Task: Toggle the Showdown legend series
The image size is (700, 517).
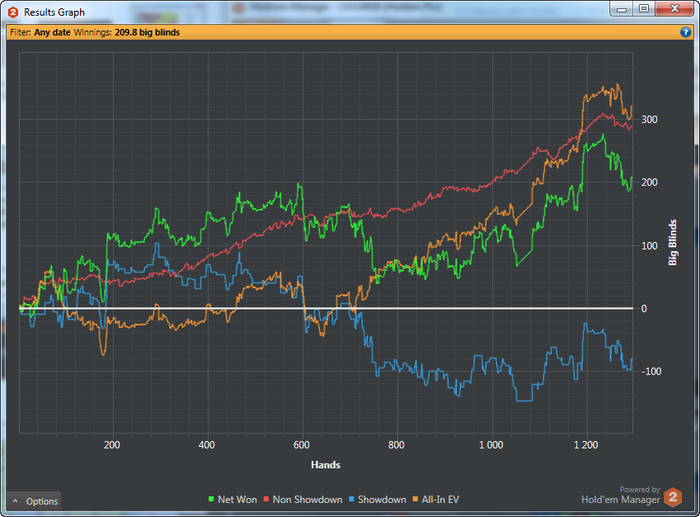Action: point(377,500)
